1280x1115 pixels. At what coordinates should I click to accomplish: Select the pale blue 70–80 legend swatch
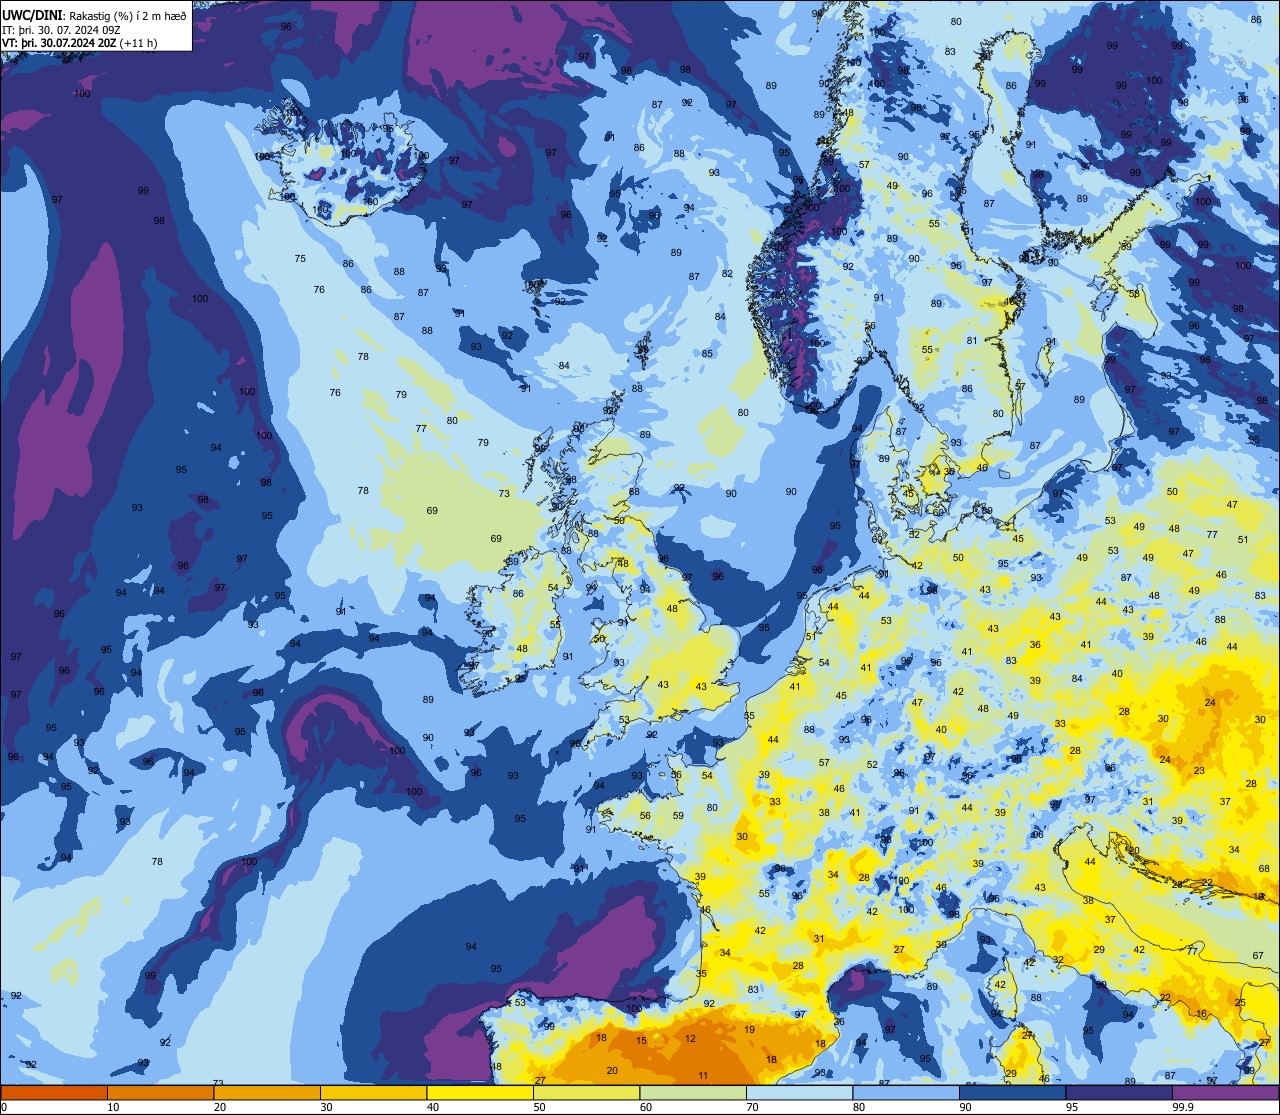799,1092
